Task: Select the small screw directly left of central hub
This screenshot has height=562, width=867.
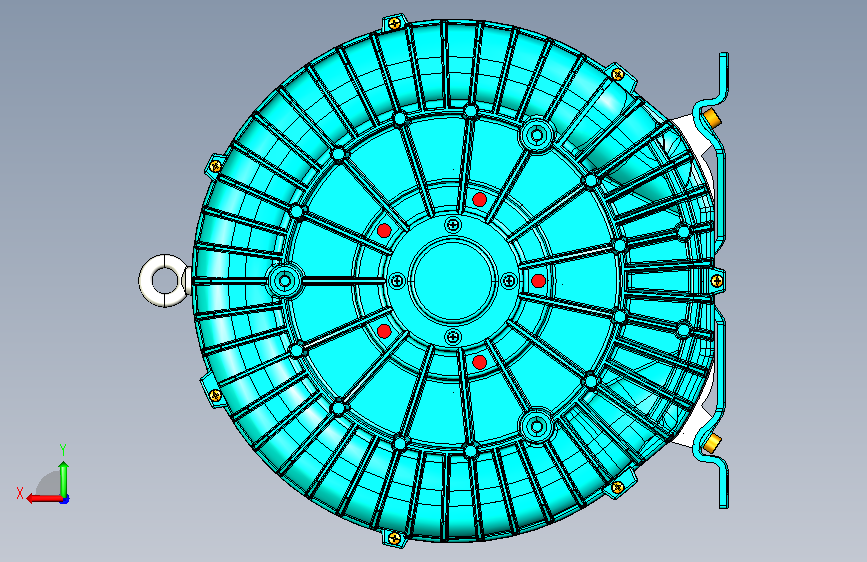Action: coord(396,280)
